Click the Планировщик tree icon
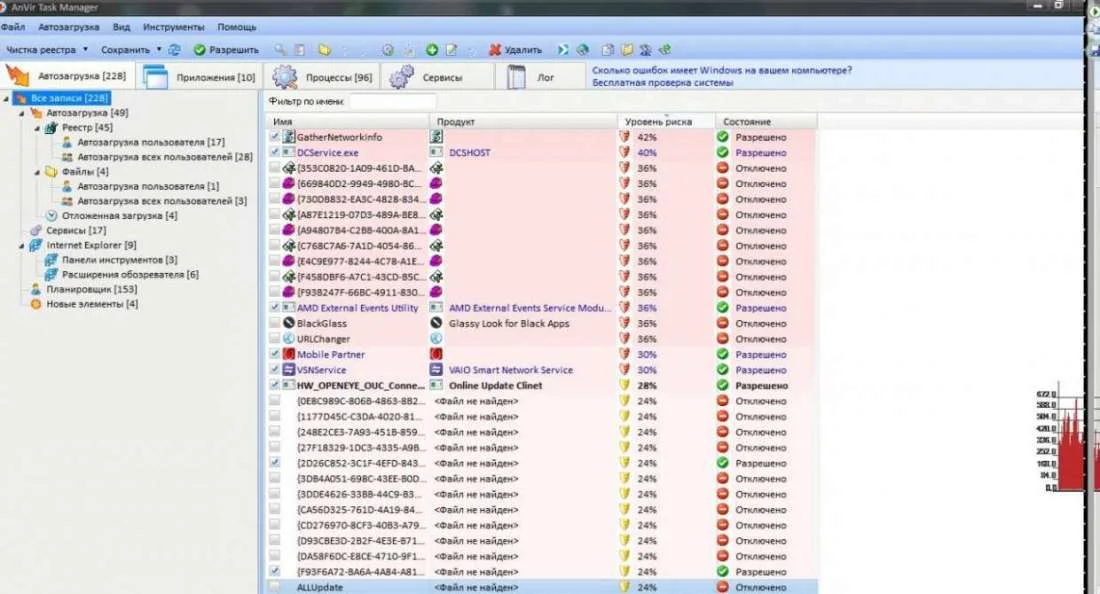Viewport: 1100px width, 594px height. (x=36, y=289)
